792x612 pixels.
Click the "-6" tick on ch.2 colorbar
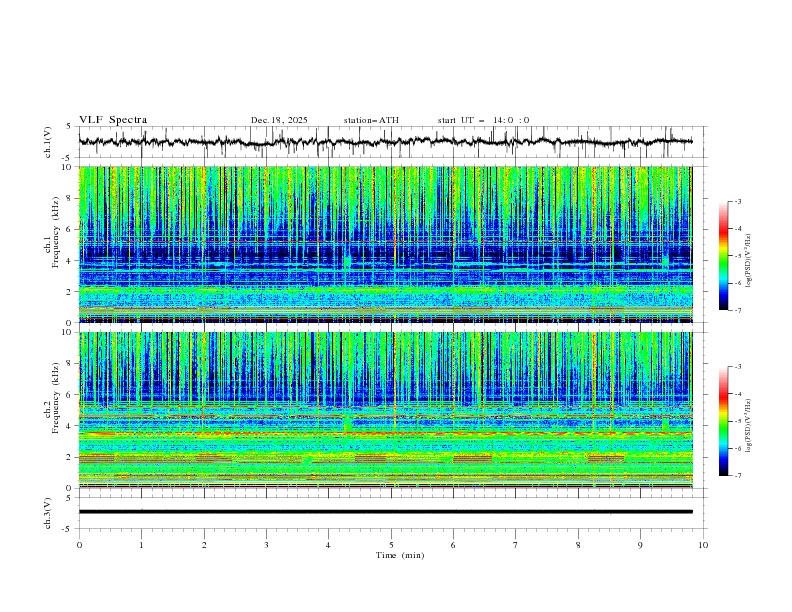738,448
